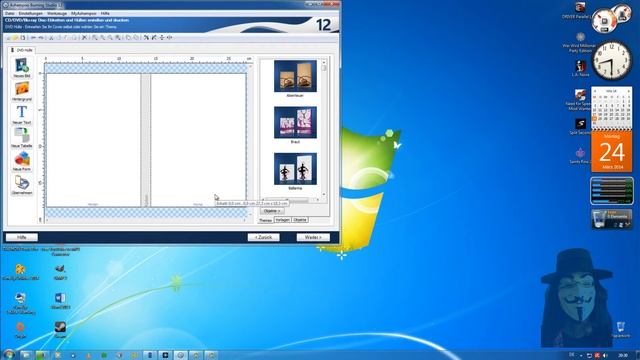Image resolution: width=640 pixels, height=360 pixels.
Task: Choose the Neue Form shape tool
Action: [22, 161]
